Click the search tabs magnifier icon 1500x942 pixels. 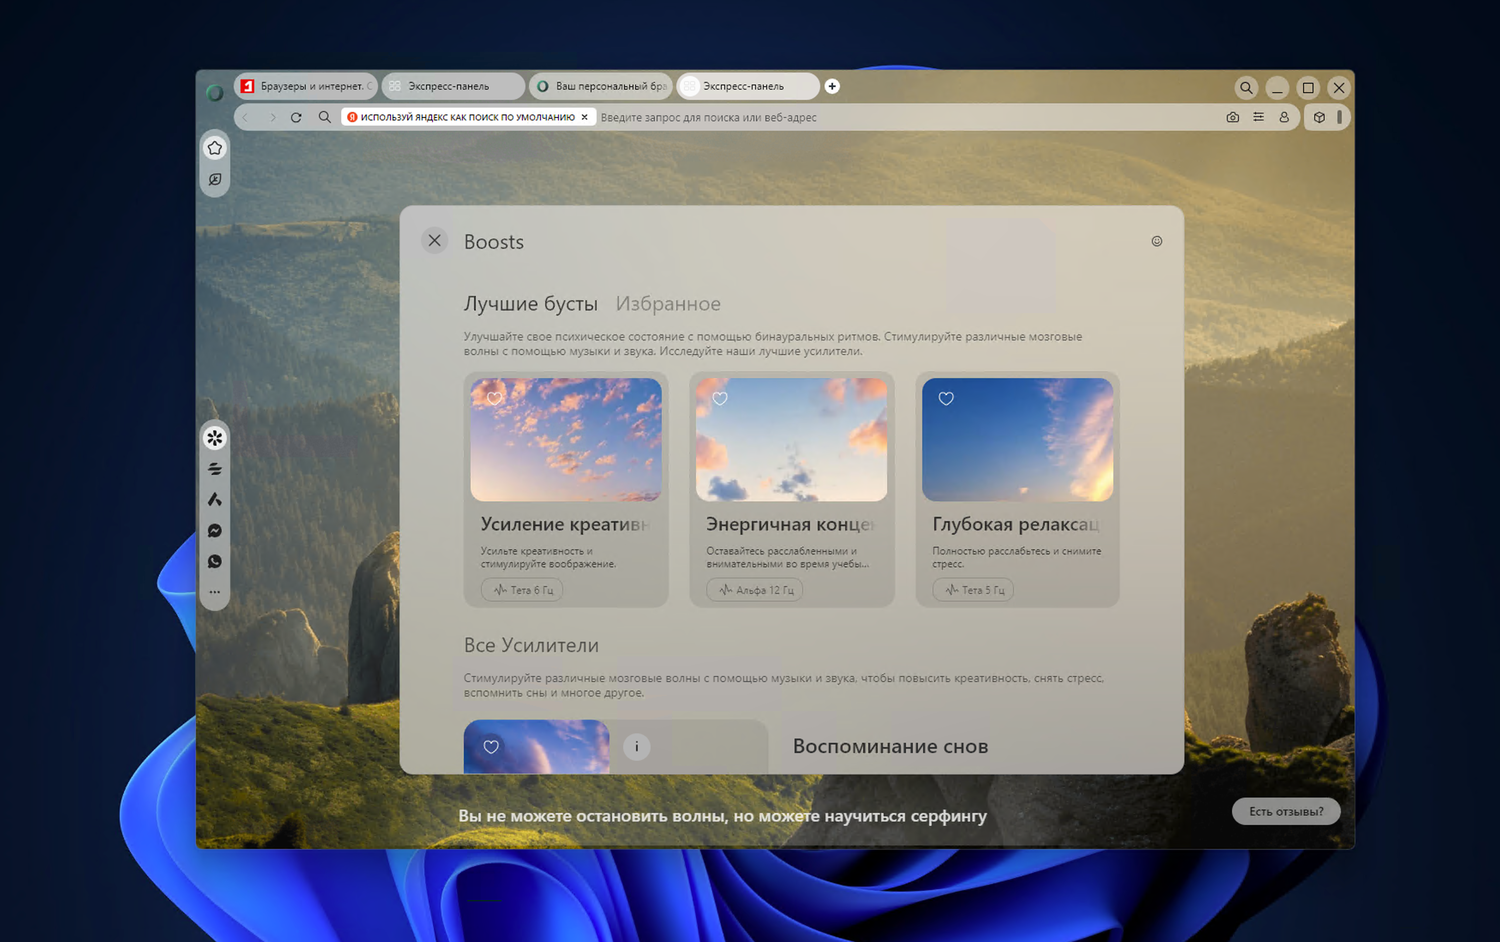1246,88
